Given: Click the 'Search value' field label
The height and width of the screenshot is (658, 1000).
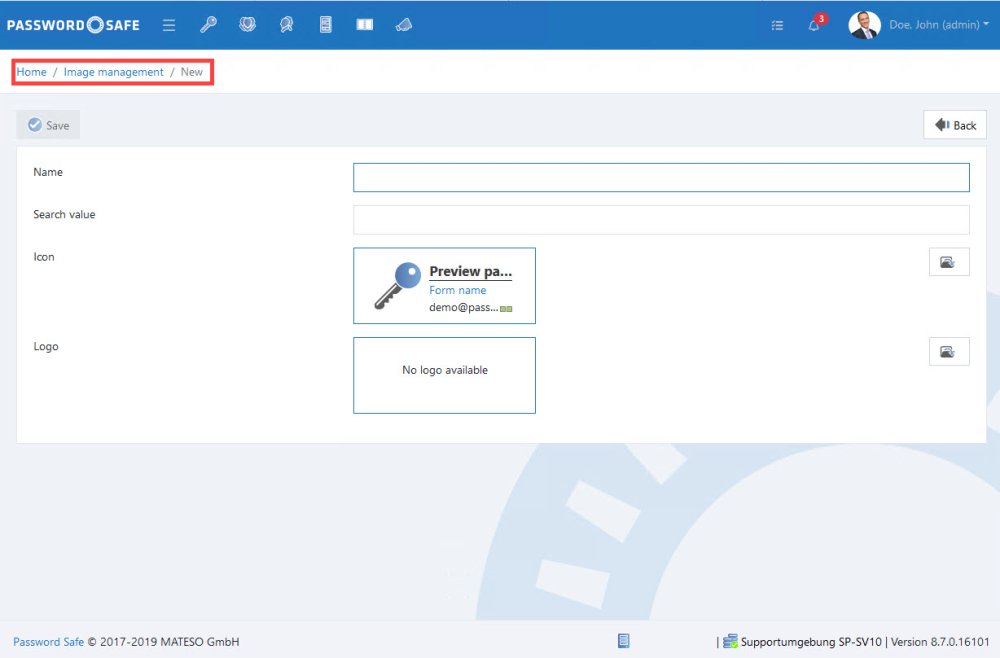Looking at the screenshot, I should pyautogui.click(x=64, y=214).
